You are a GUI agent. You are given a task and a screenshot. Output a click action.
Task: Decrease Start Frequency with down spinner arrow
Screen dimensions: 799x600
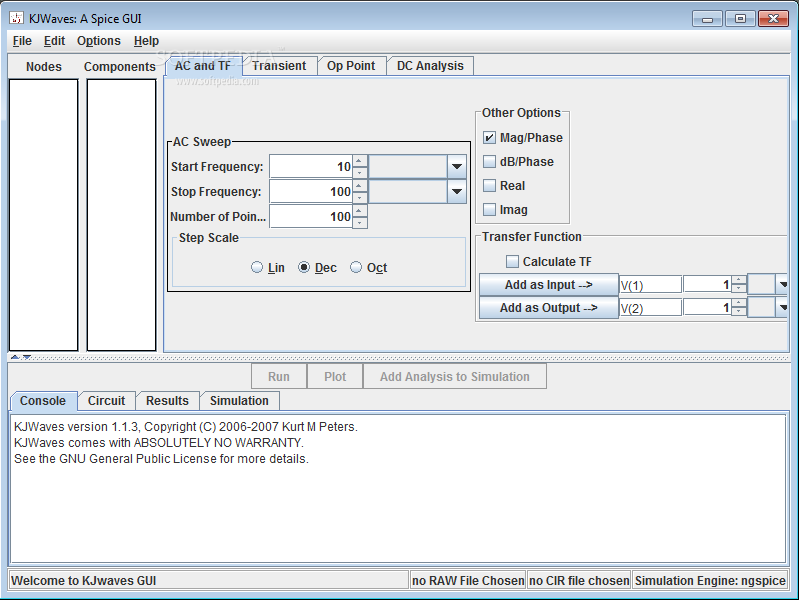[x=360, y=172]
